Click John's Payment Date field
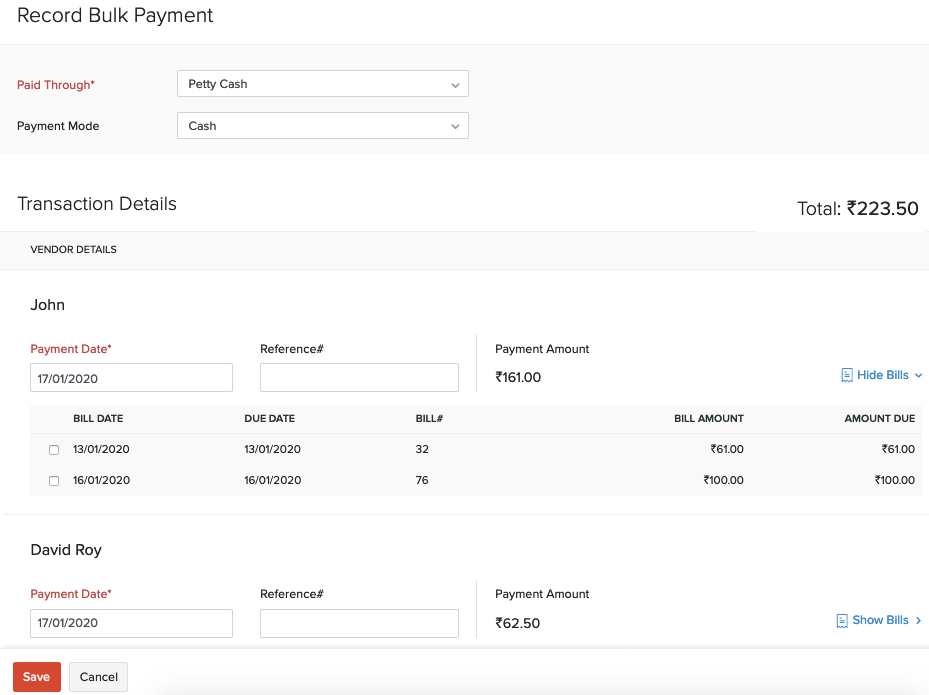 click(x=131, y=377)
